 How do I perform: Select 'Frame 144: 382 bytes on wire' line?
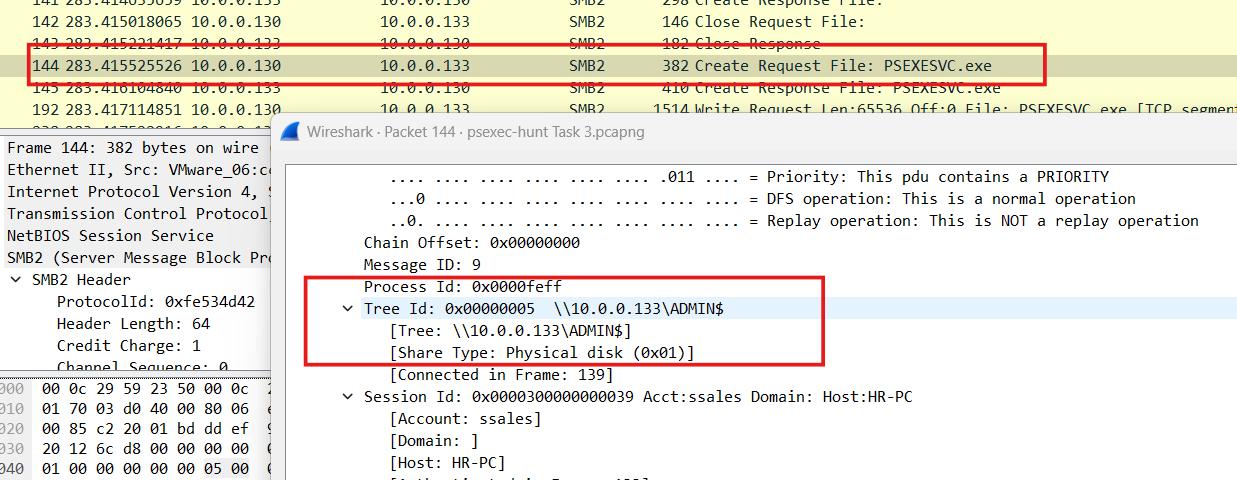point(136,148)
